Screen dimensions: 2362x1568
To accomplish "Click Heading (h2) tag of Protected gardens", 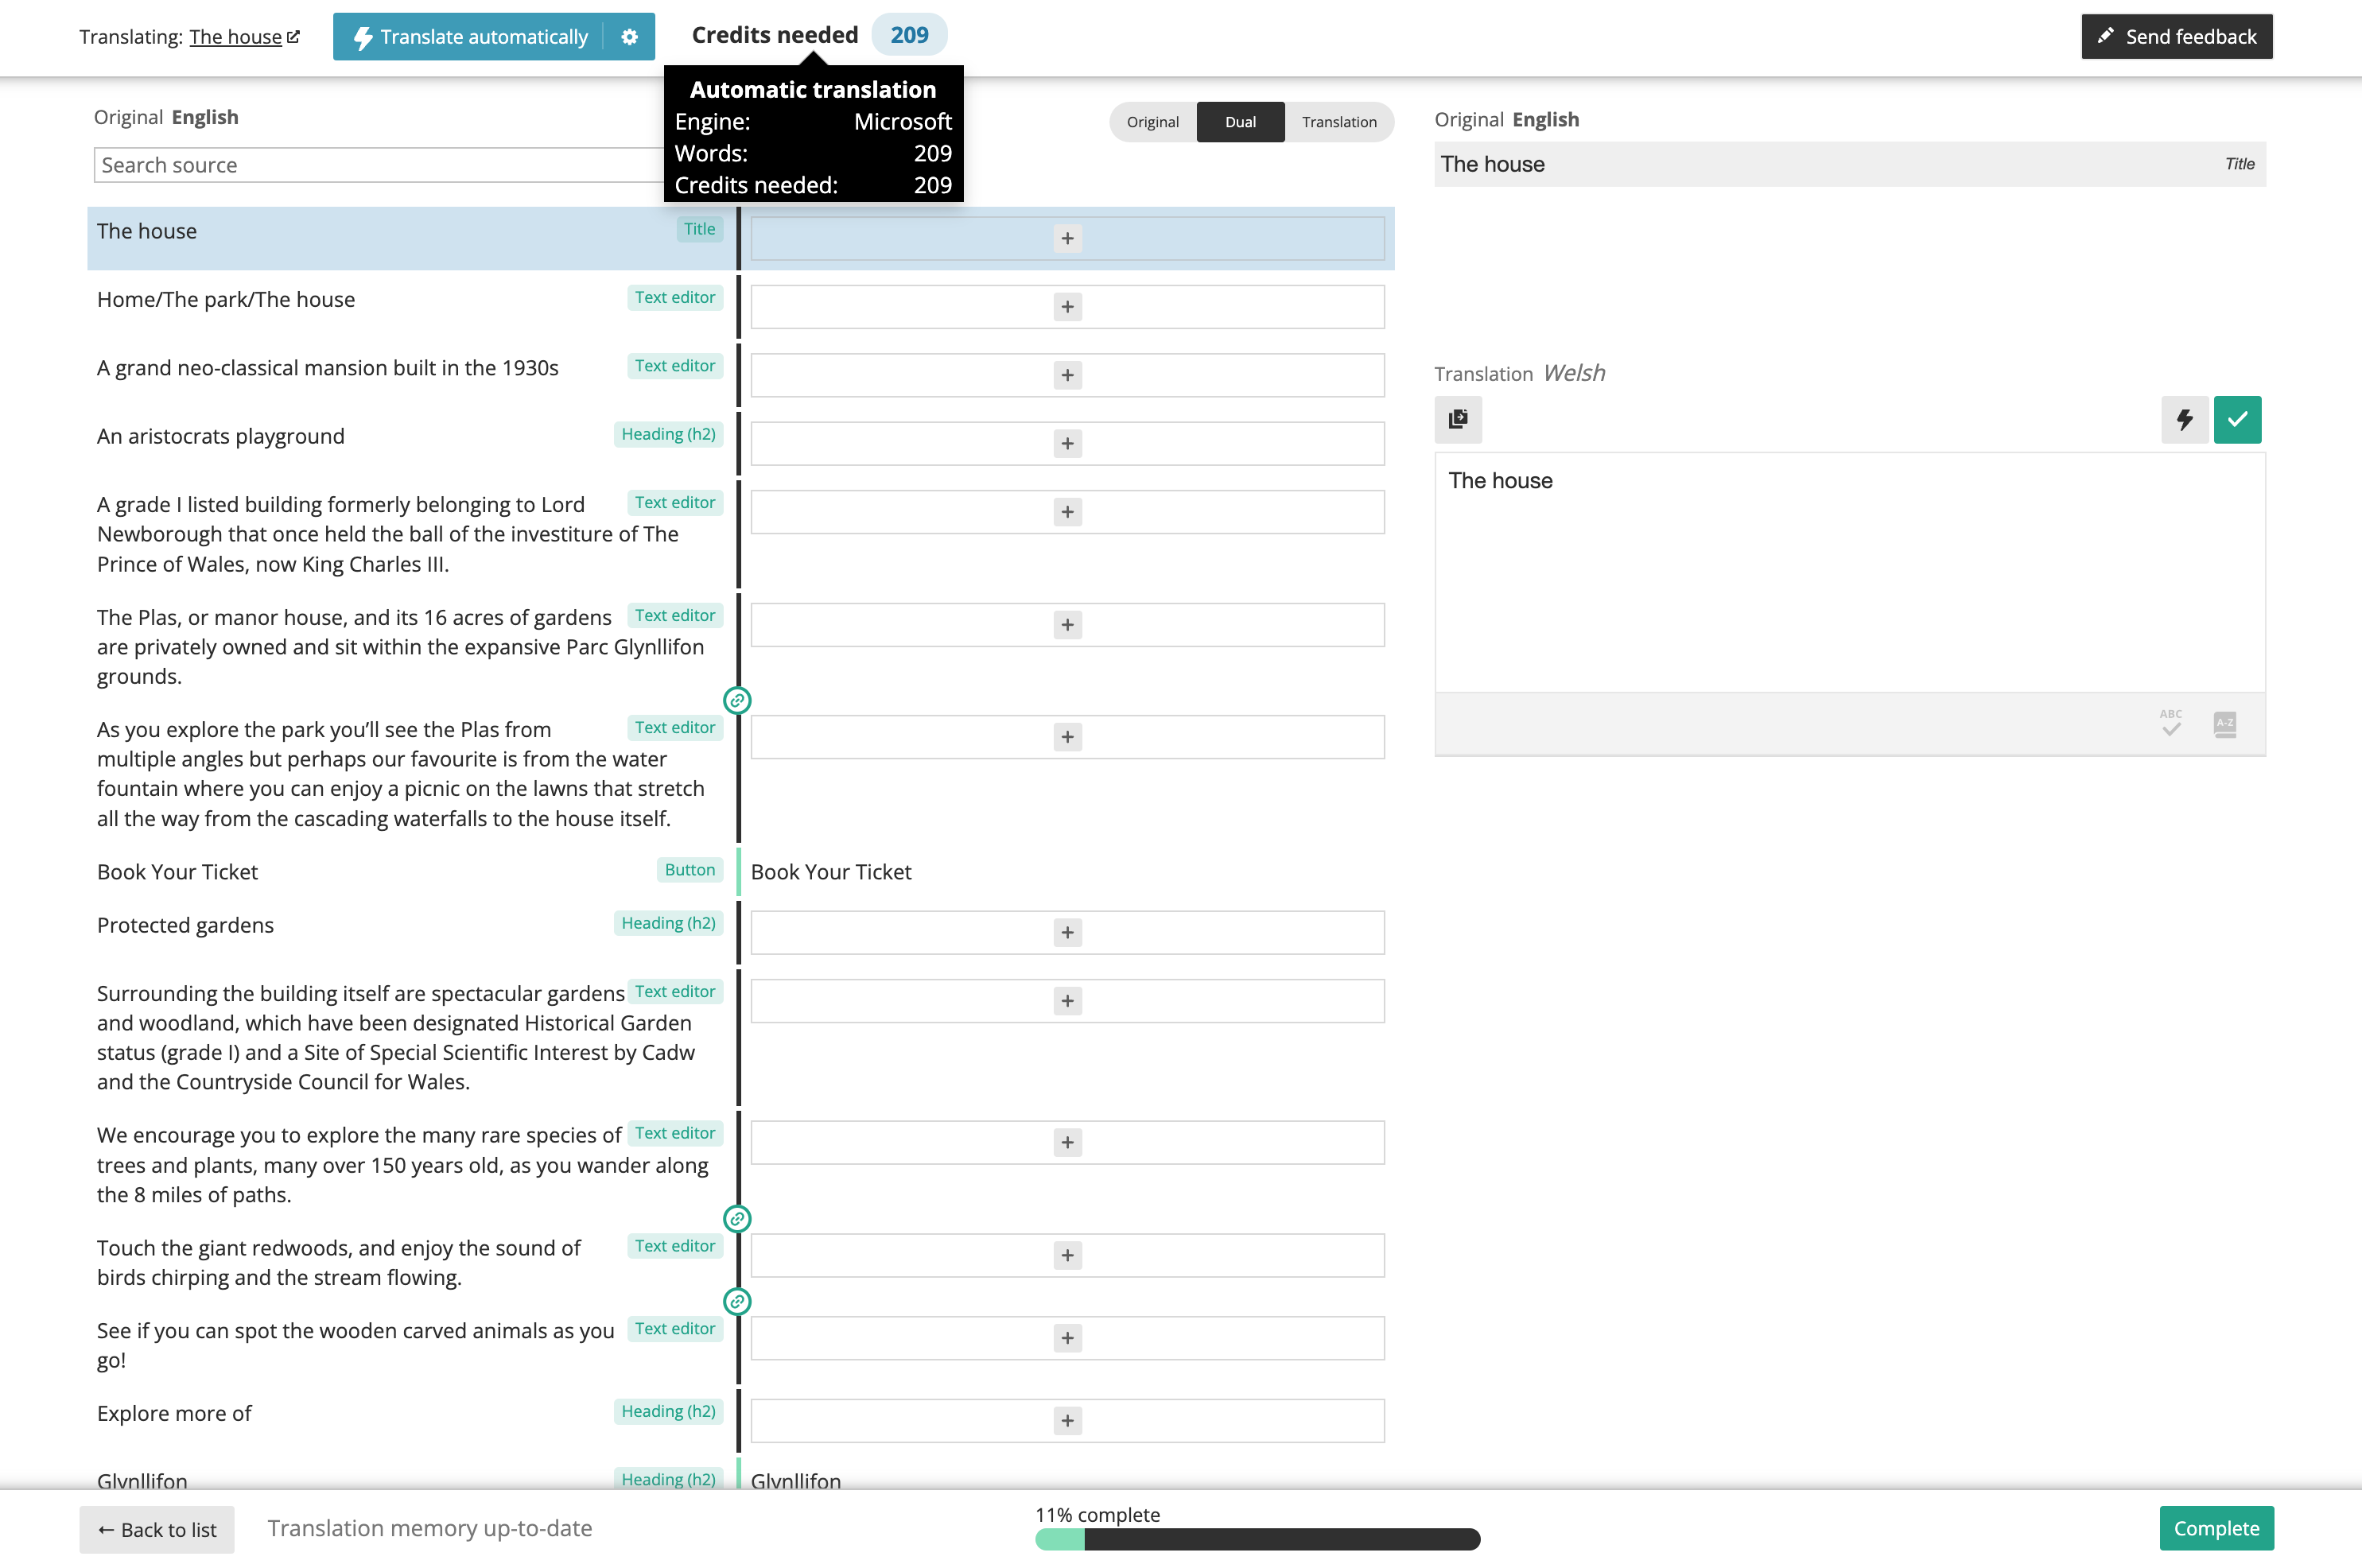I will [668, 923].
